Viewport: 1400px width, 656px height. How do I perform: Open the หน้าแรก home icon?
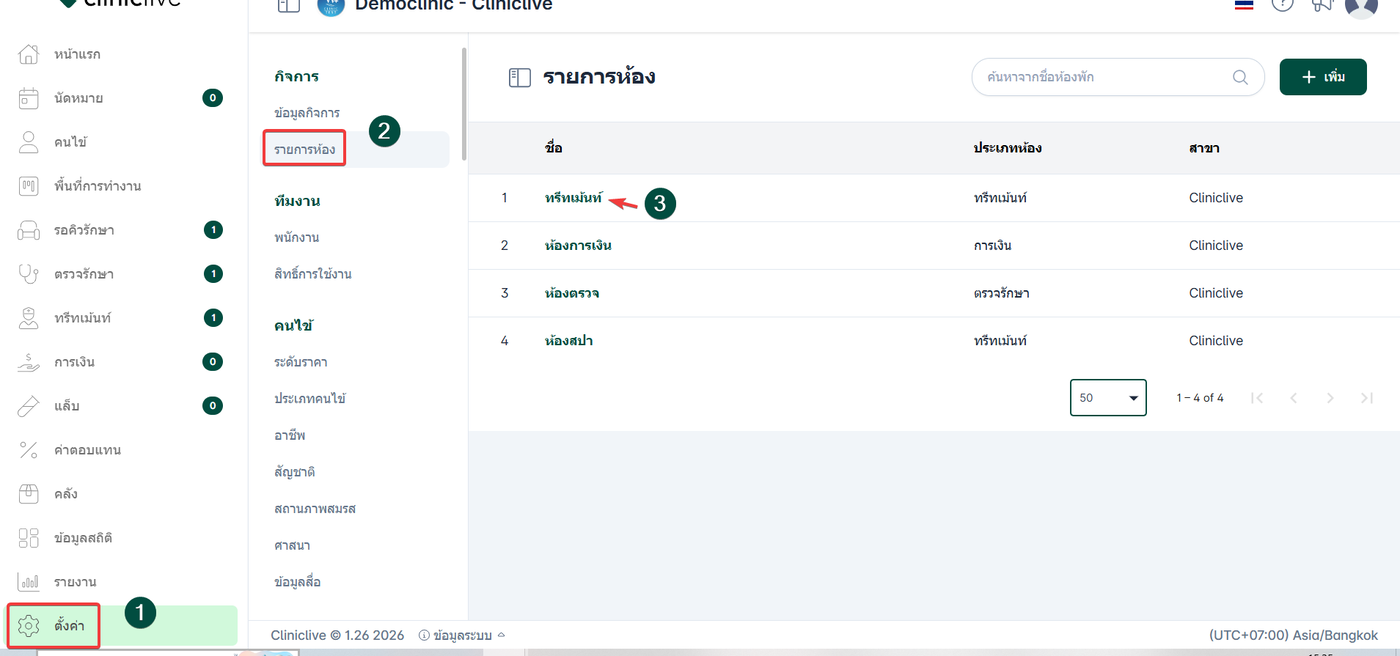coord(29,54)
